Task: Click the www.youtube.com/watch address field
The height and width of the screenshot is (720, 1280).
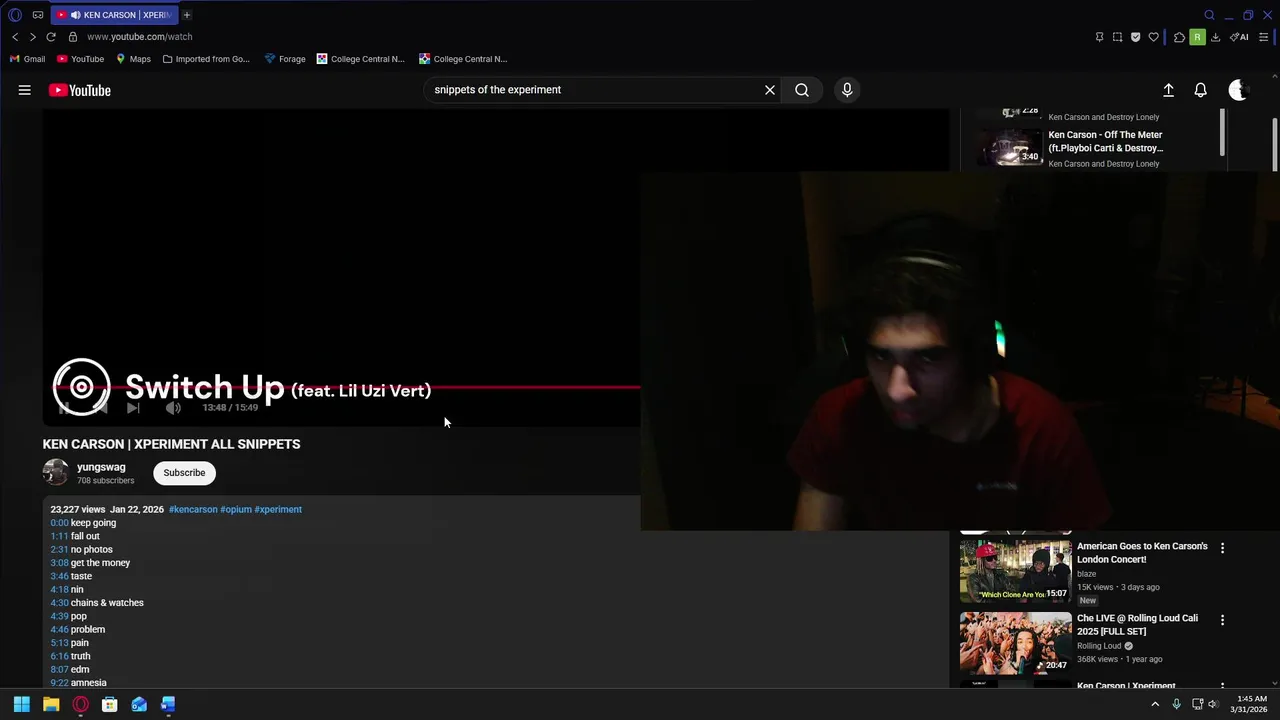Action: (140, 37)
